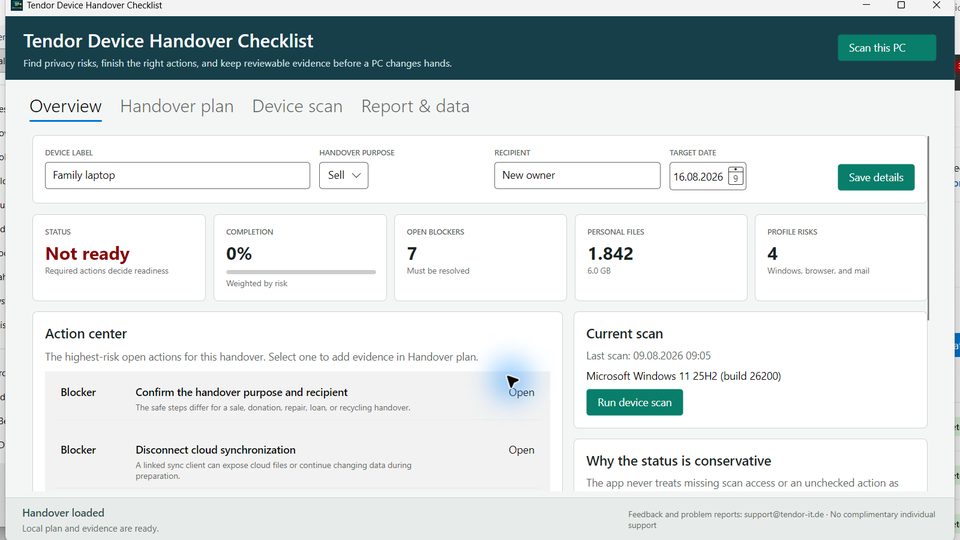Click the Device label input field

[x=177, y=175]
